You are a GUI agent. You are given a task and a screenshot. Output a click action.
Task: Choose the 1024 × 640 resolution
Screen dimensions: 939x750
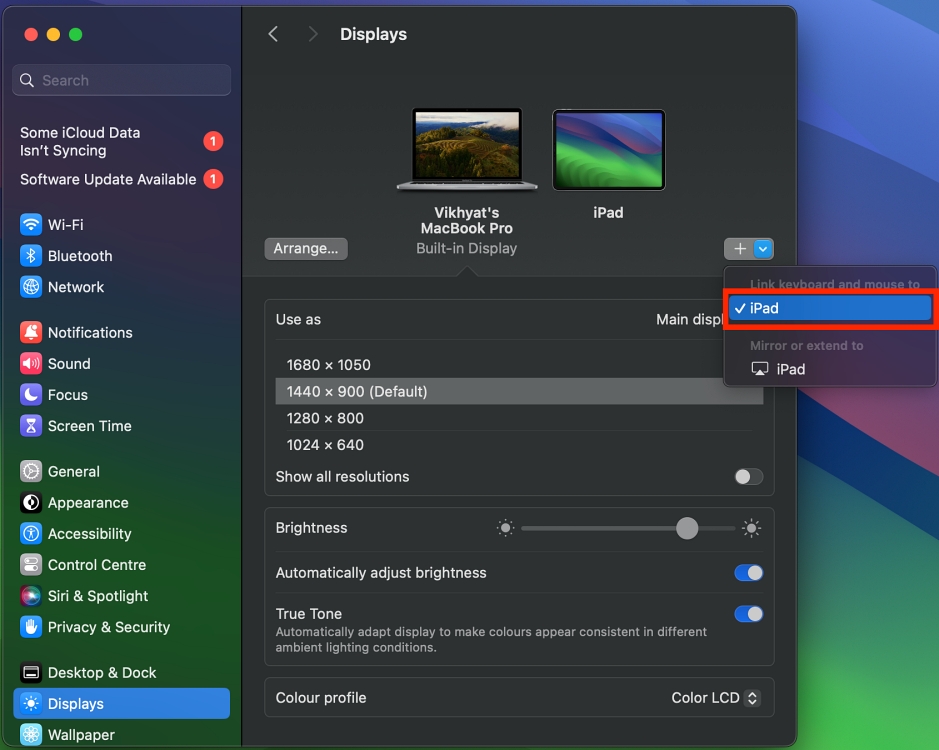[x=519, y=444]
